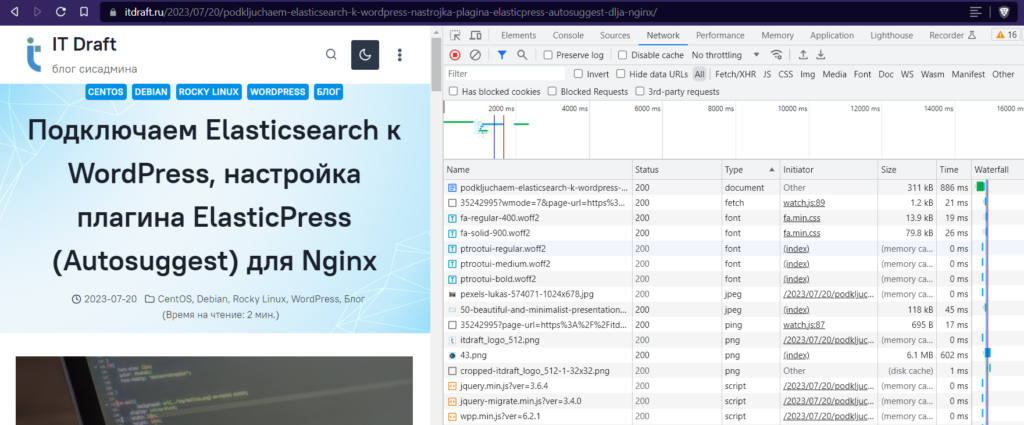
Task: Sort requests by the Type column header
Action: 750,170
